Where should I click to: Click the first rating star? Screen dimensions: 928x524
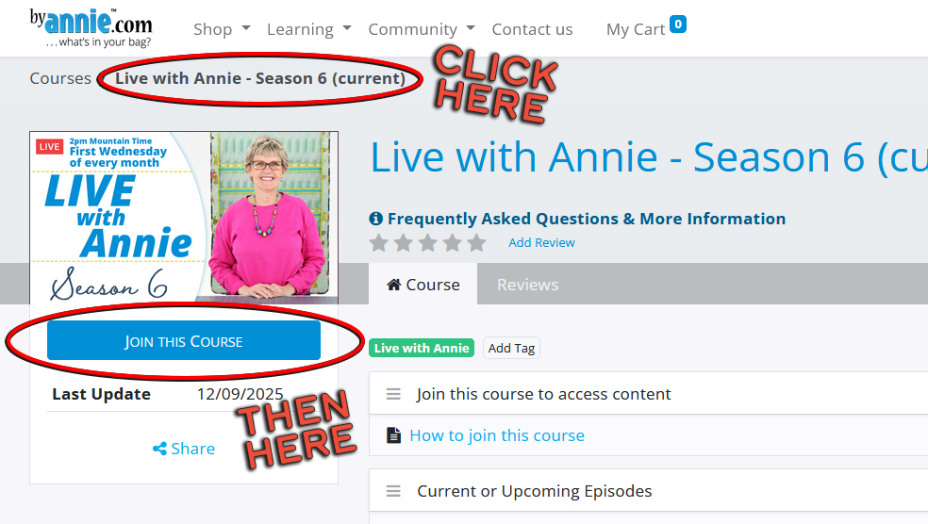[379, 243]
